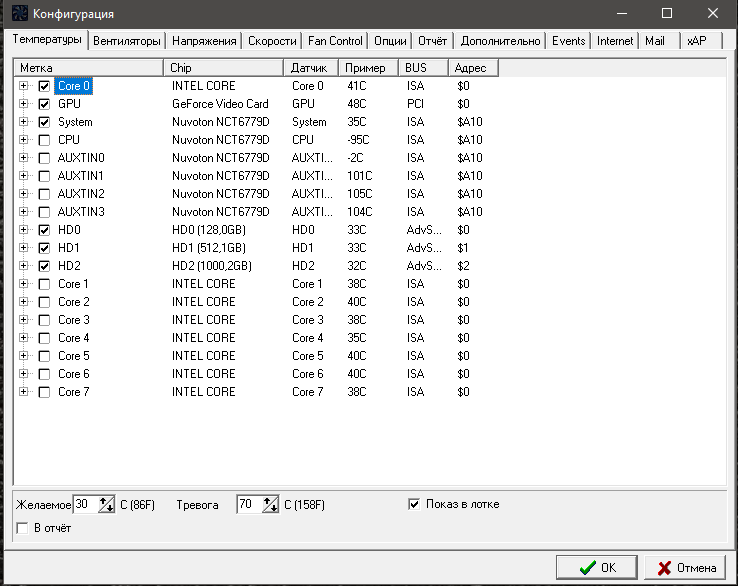
Task: Toggle the System sensor checkbox
Action: click(x=44, y=122)
